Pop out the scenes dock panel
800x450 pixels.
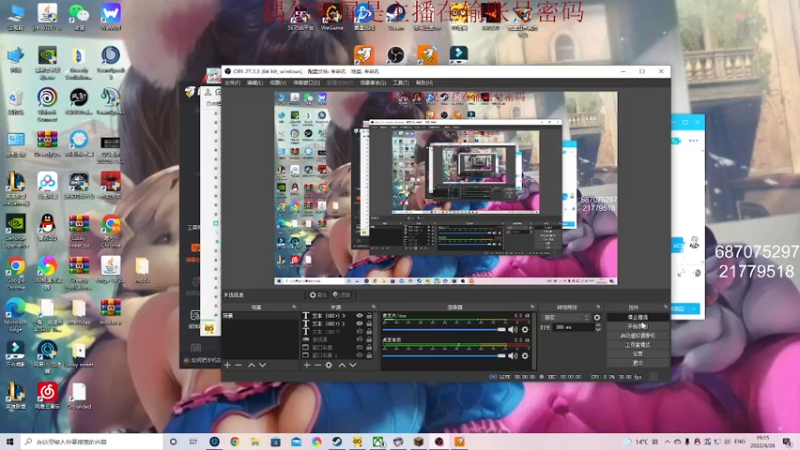tap(294, 307)
